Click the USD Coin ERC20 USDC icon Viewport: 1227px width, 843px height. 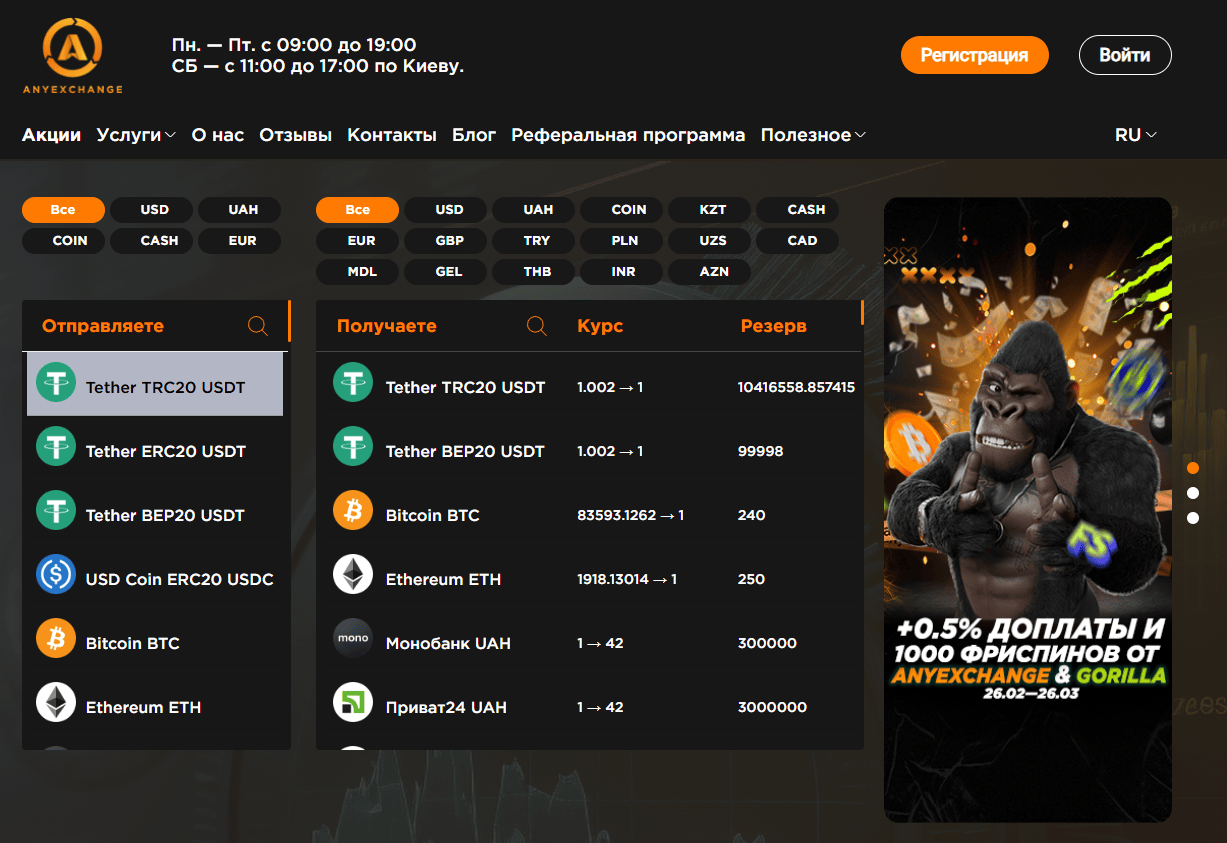[x=56, y=574]
